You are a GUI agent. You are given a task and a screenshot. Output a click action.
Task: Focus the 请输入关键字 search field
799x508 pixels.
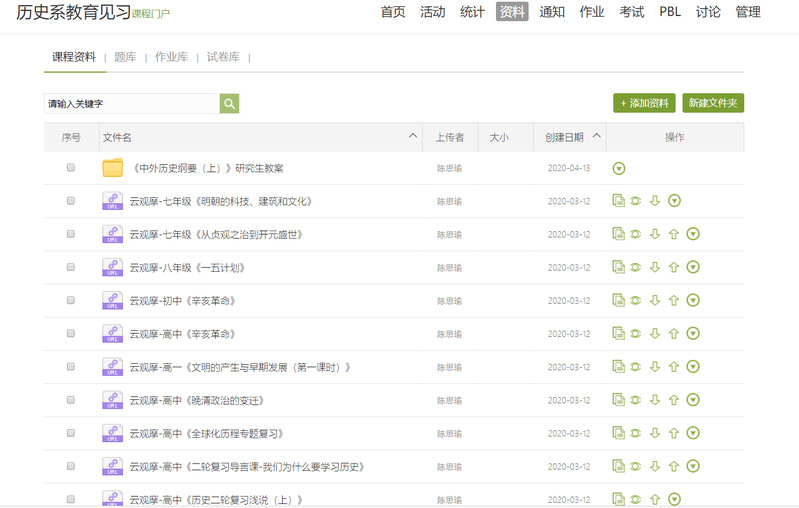(x=131, y=103)
